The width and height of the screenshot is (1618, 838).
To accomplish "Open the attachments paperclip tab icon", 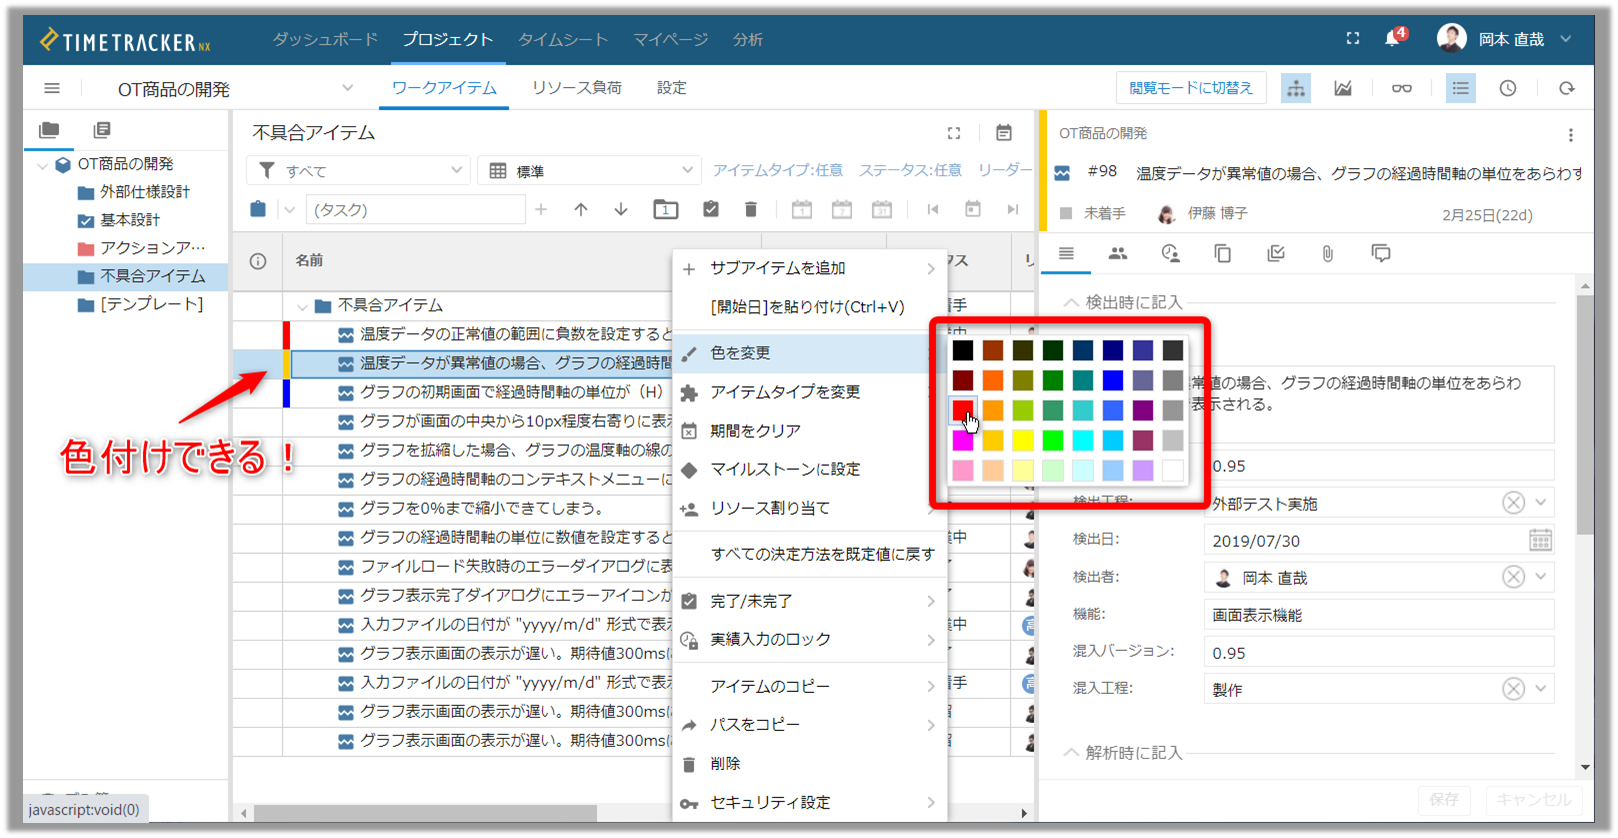I will pos(1327,254).
